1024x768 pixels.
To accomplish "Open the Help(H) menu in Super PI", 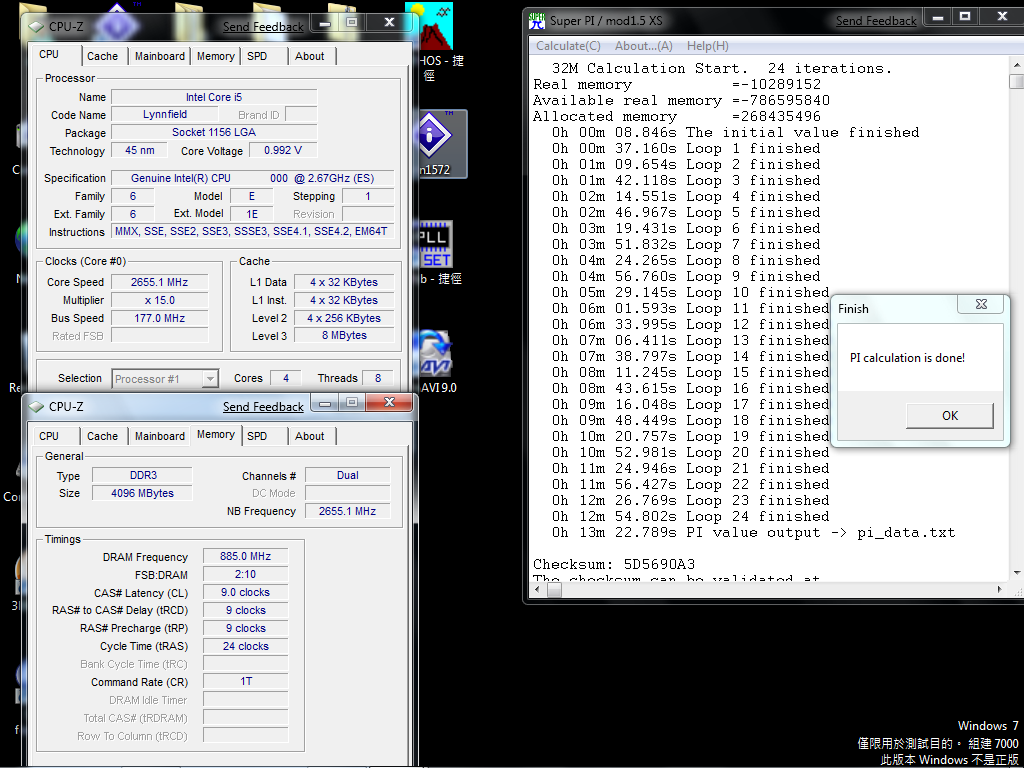I will (708, 46).
